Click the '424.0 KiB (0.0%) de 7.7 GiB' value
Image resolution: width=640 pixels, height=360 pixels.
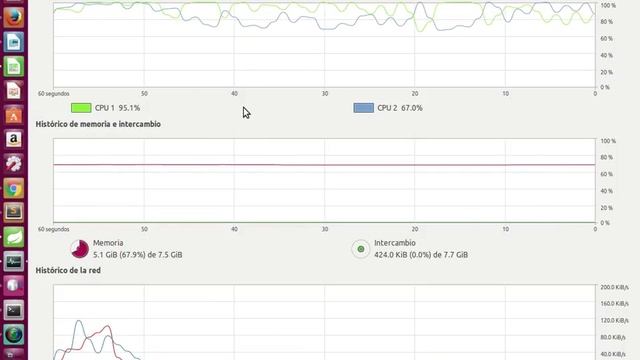[421, 255]
